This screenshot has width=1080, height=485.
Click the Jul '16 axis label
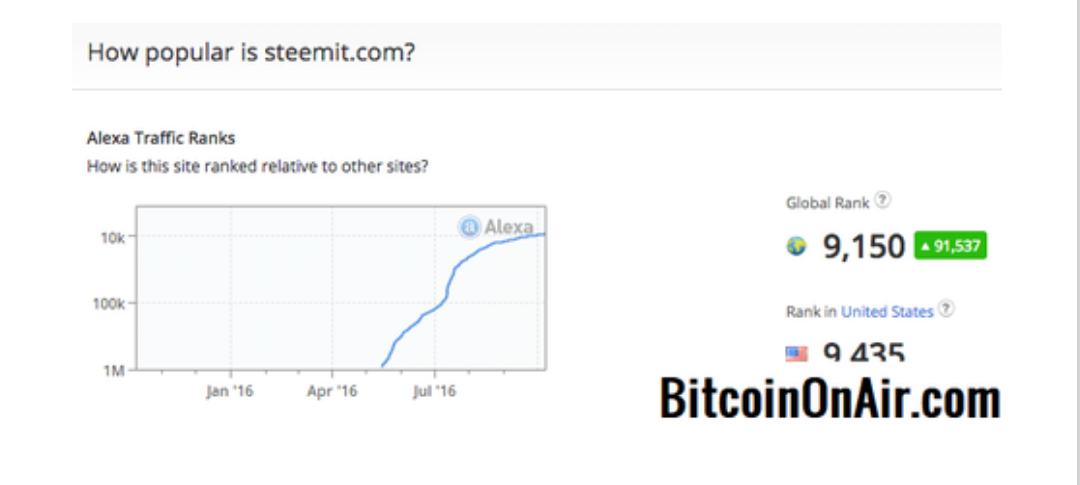coord(434,391)
